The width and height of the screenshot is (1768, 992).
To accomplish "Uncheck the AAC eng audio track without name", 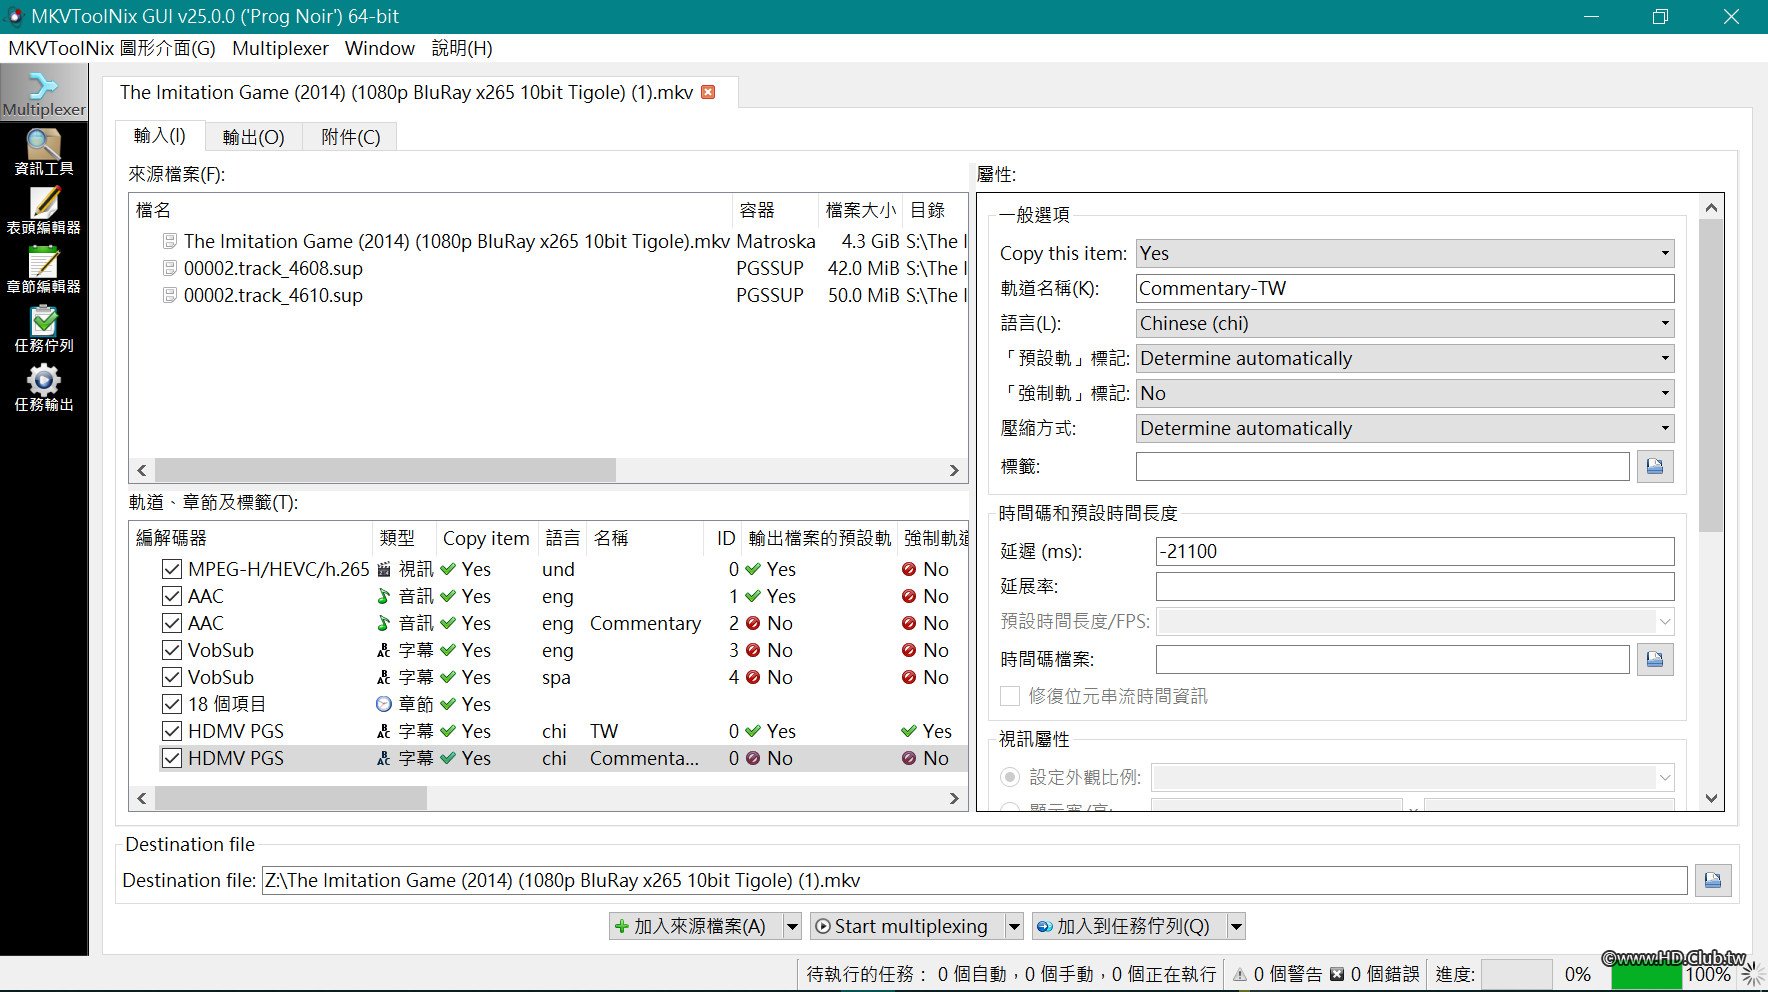I will coord(172,596).
